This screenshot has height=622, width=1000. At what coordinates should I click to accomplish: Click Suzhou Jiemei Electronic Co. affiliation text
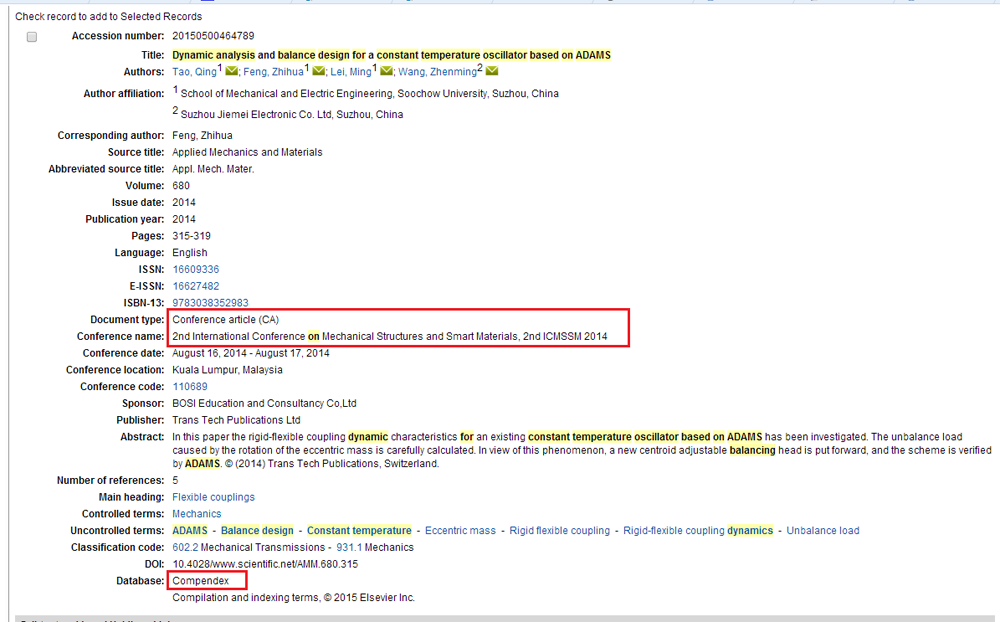[x=292, y=115]
